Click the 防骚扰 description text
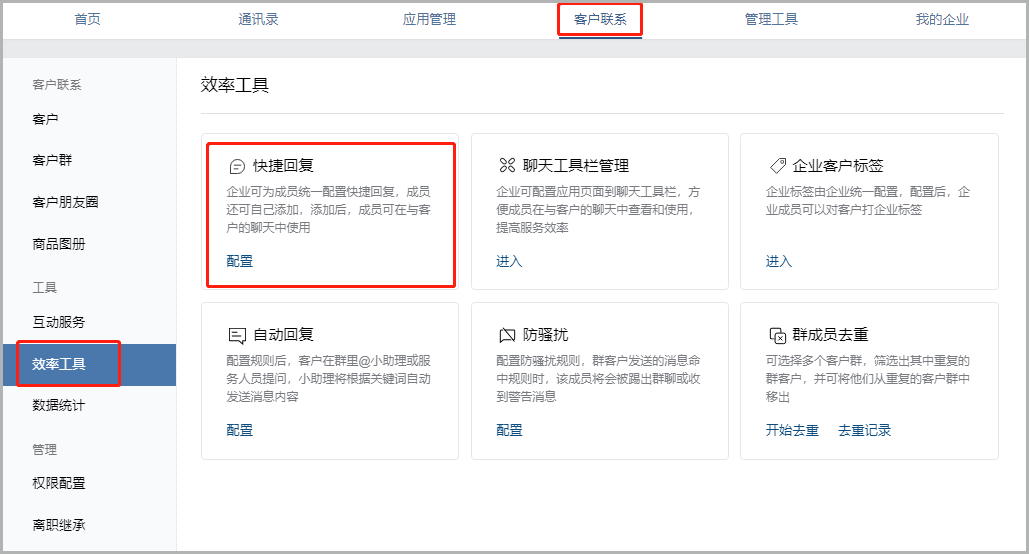This screenshot has height=554, width=1029. [x=598, y=379]
